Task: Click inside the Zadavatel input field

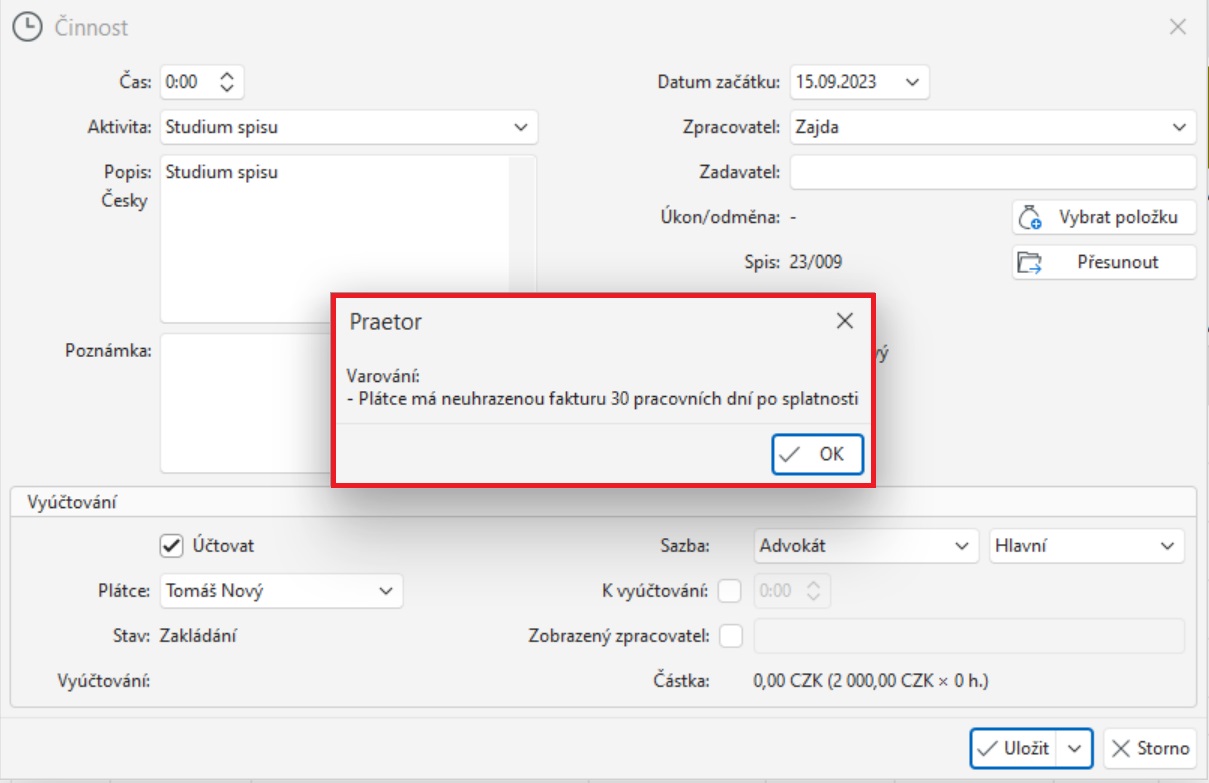Action: pos(990,173)
